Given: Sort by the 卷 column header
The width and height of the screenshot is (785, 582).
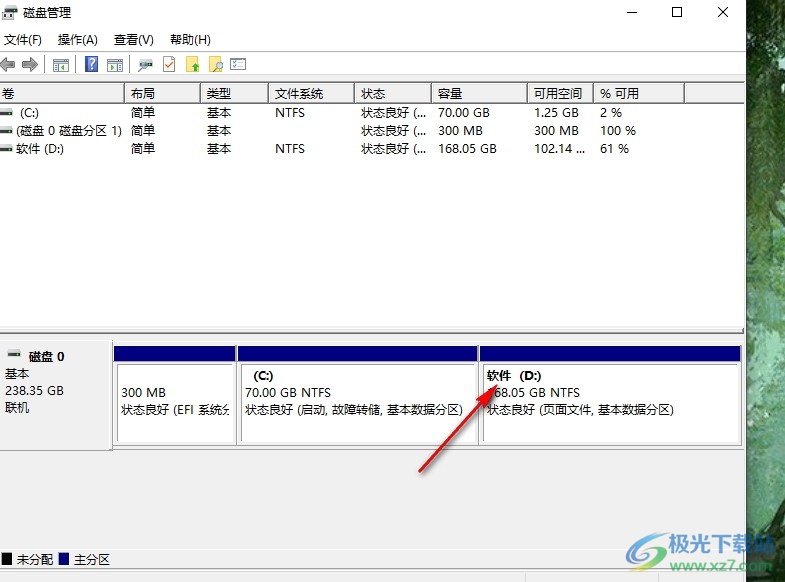Looking at the screenshot, I should 62,94.
